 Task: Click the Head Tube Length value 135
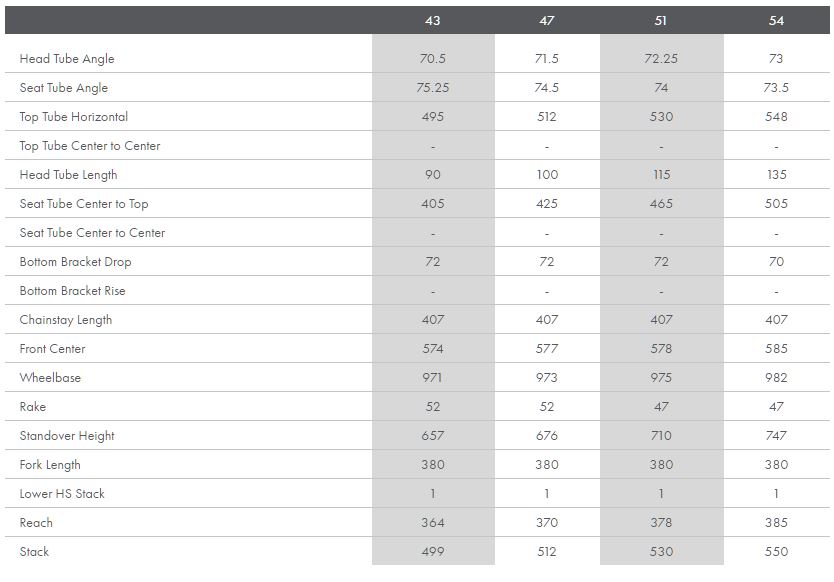click(776, 175)
